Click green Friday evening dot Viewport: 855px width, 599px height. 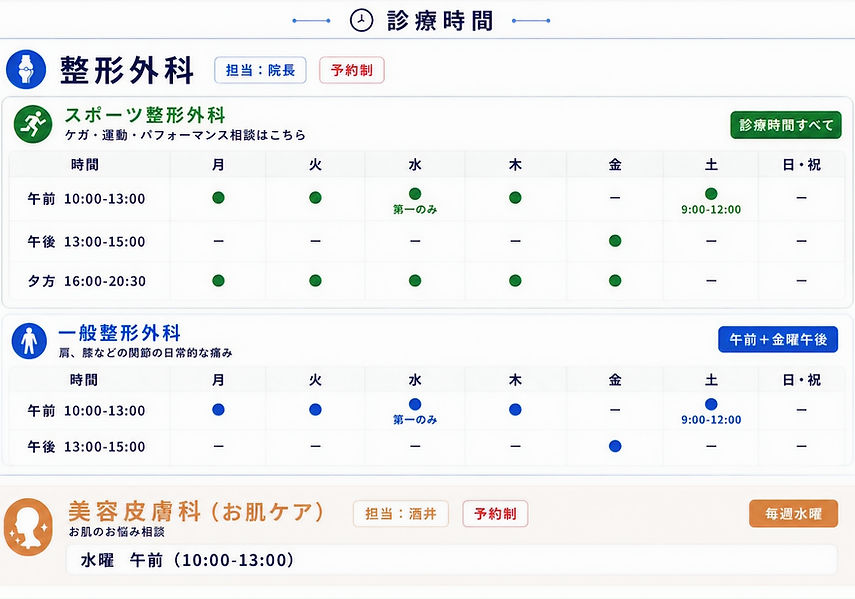pyautogui.click(x=615, y=281)
